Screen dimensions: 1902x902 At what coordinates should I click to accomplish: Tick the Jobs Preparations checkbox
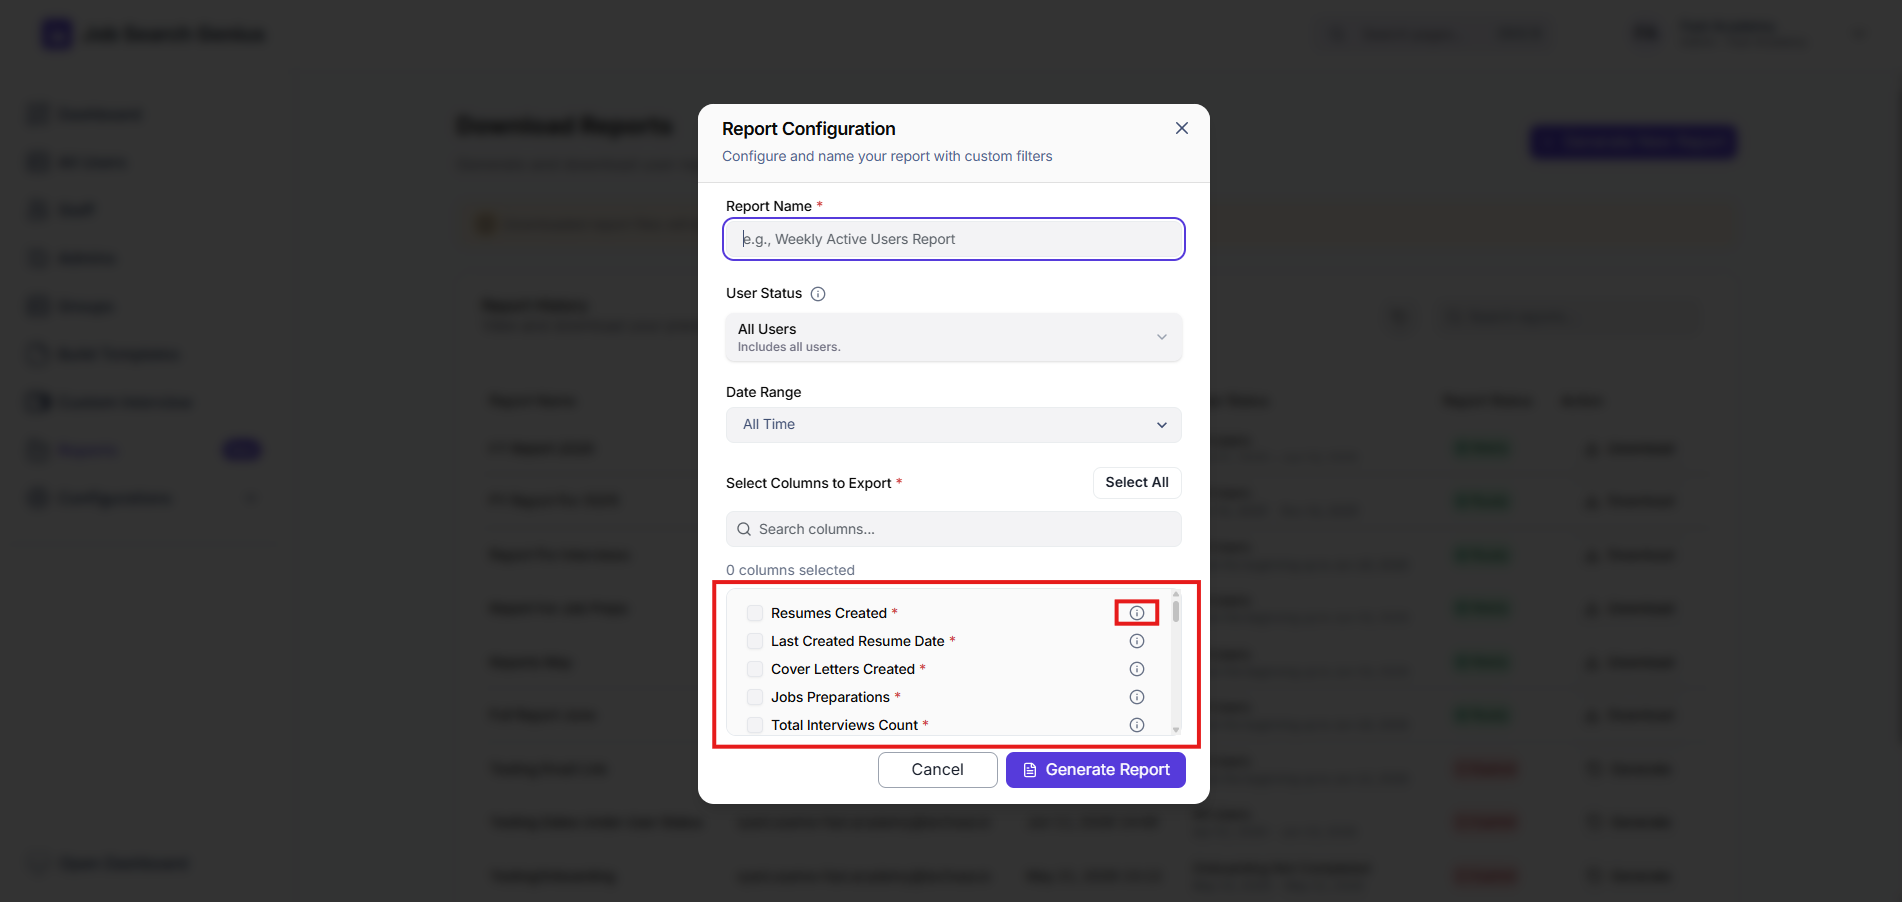[x=755, y=697]
